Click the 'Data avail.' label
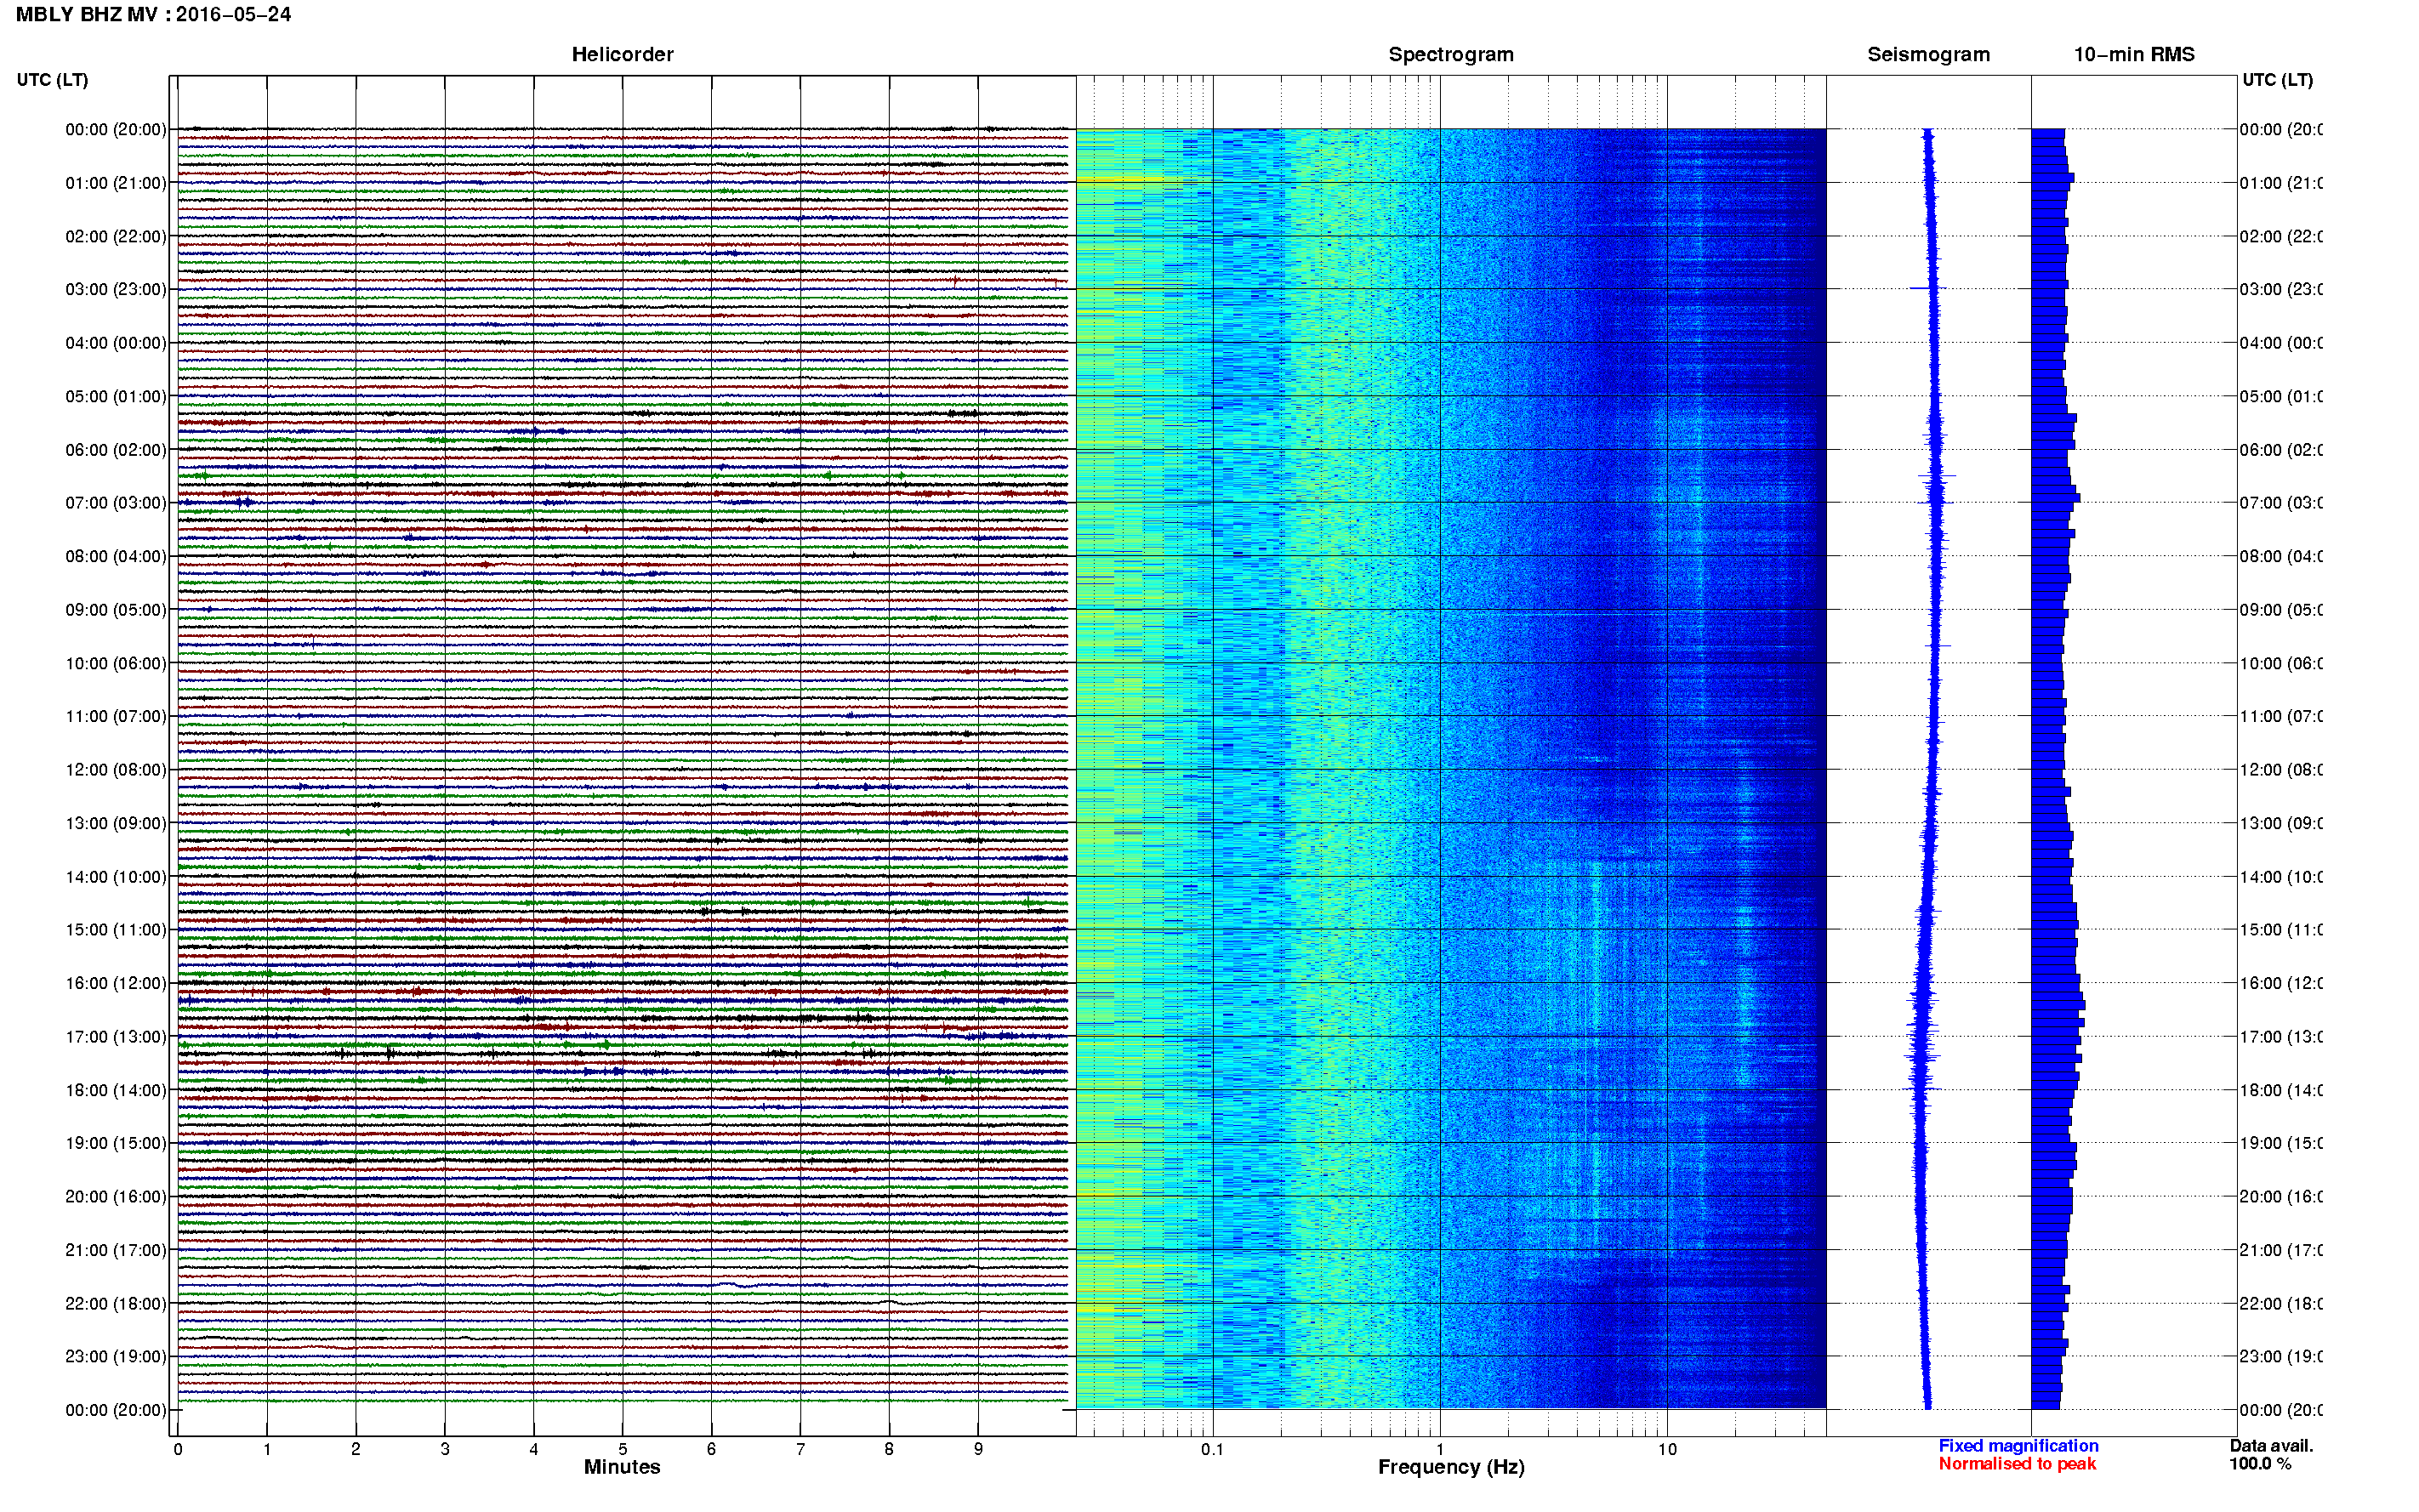This screenshot has height=1512, width=2419. pos(2271,1446)
